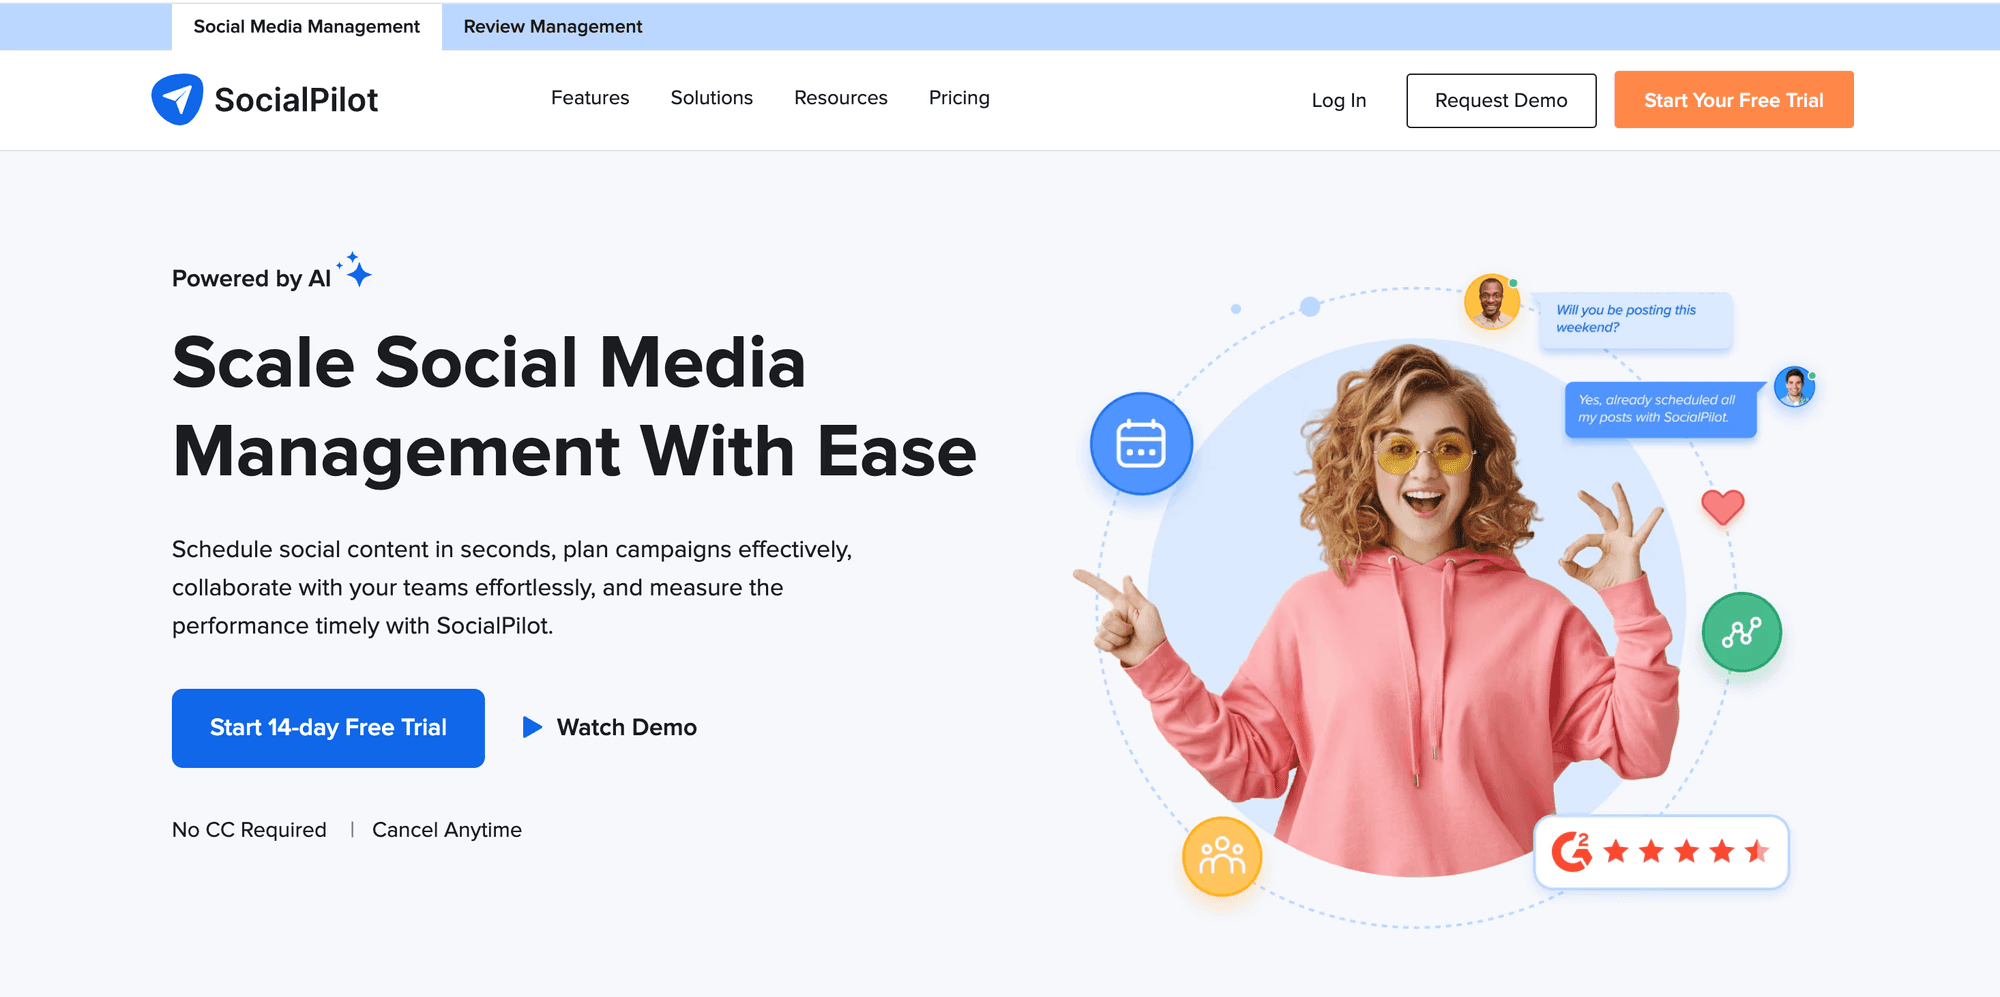This screenshot has height=997, width=2000.
Task: Click the SocialPilot wordmark text
Action: tap(296, 100)
